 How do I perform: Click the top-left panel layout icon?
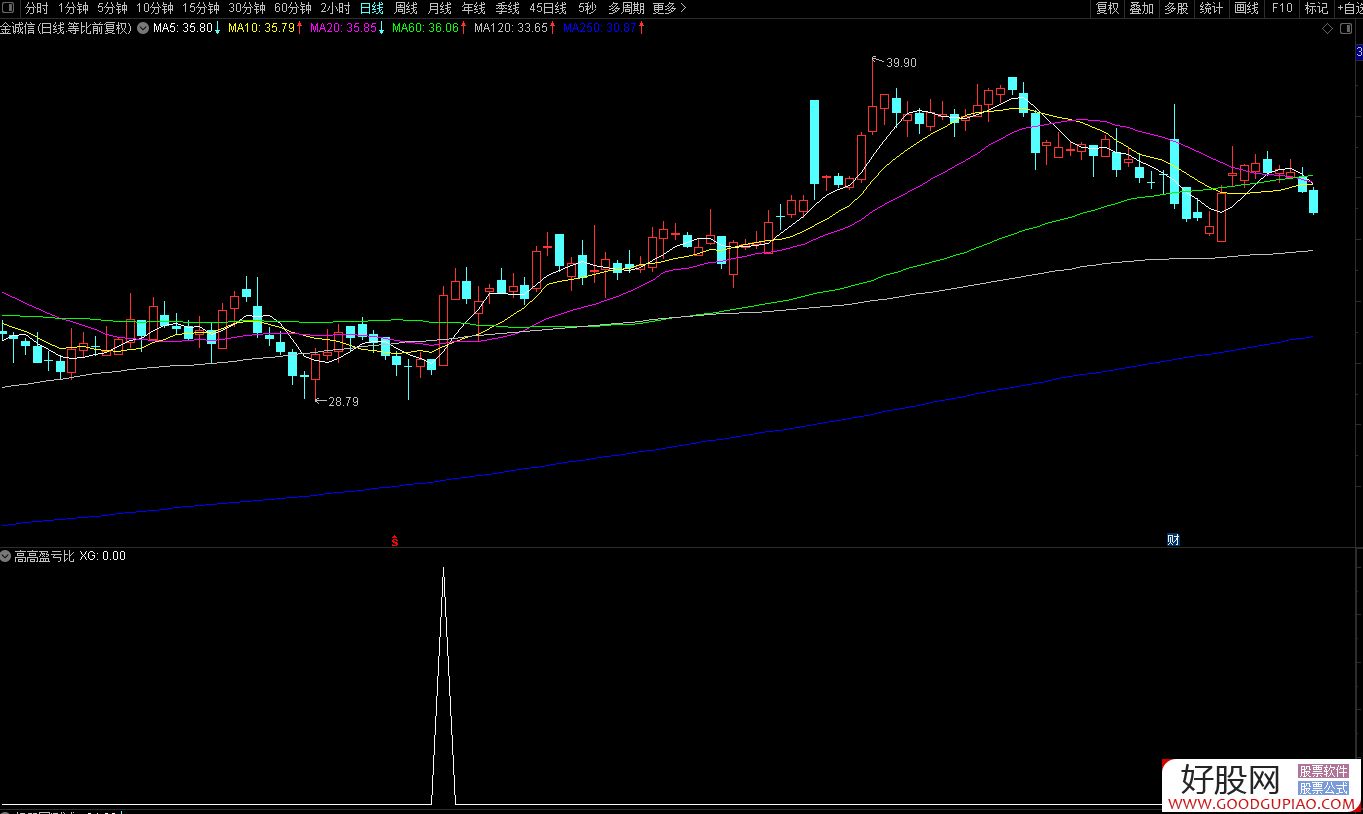pos(9,8)
